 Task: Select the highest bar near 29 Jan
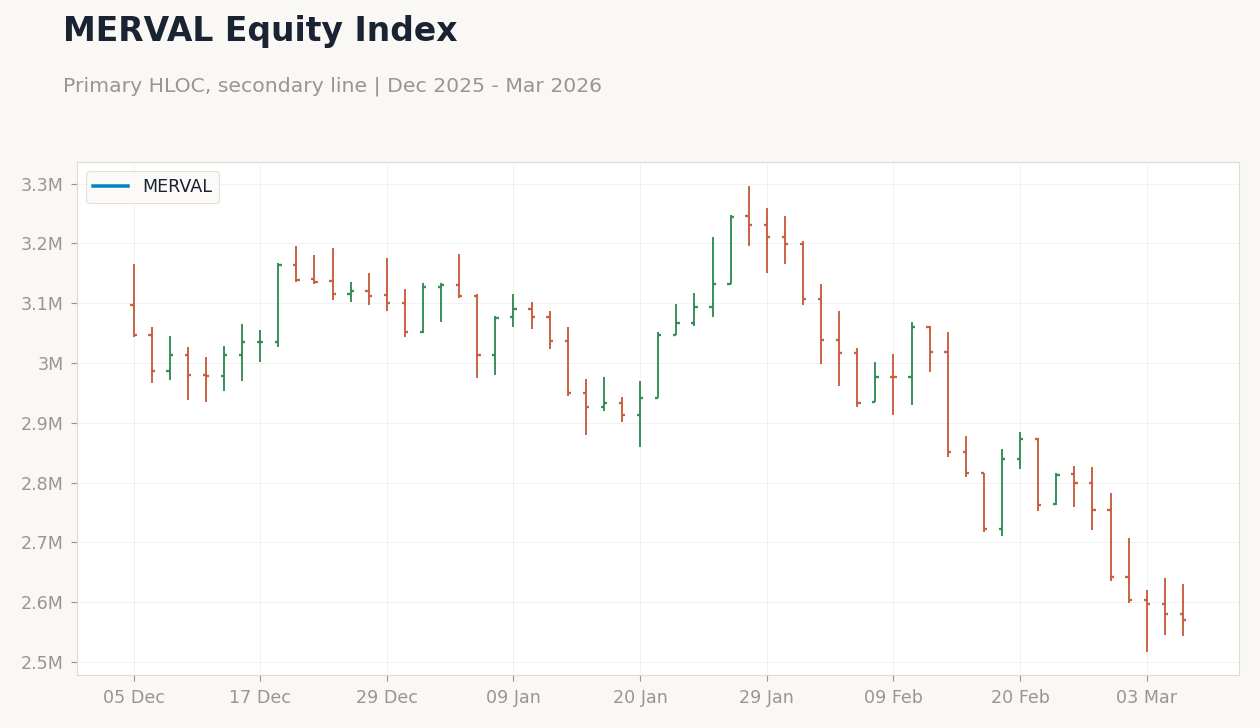[749, 216]
